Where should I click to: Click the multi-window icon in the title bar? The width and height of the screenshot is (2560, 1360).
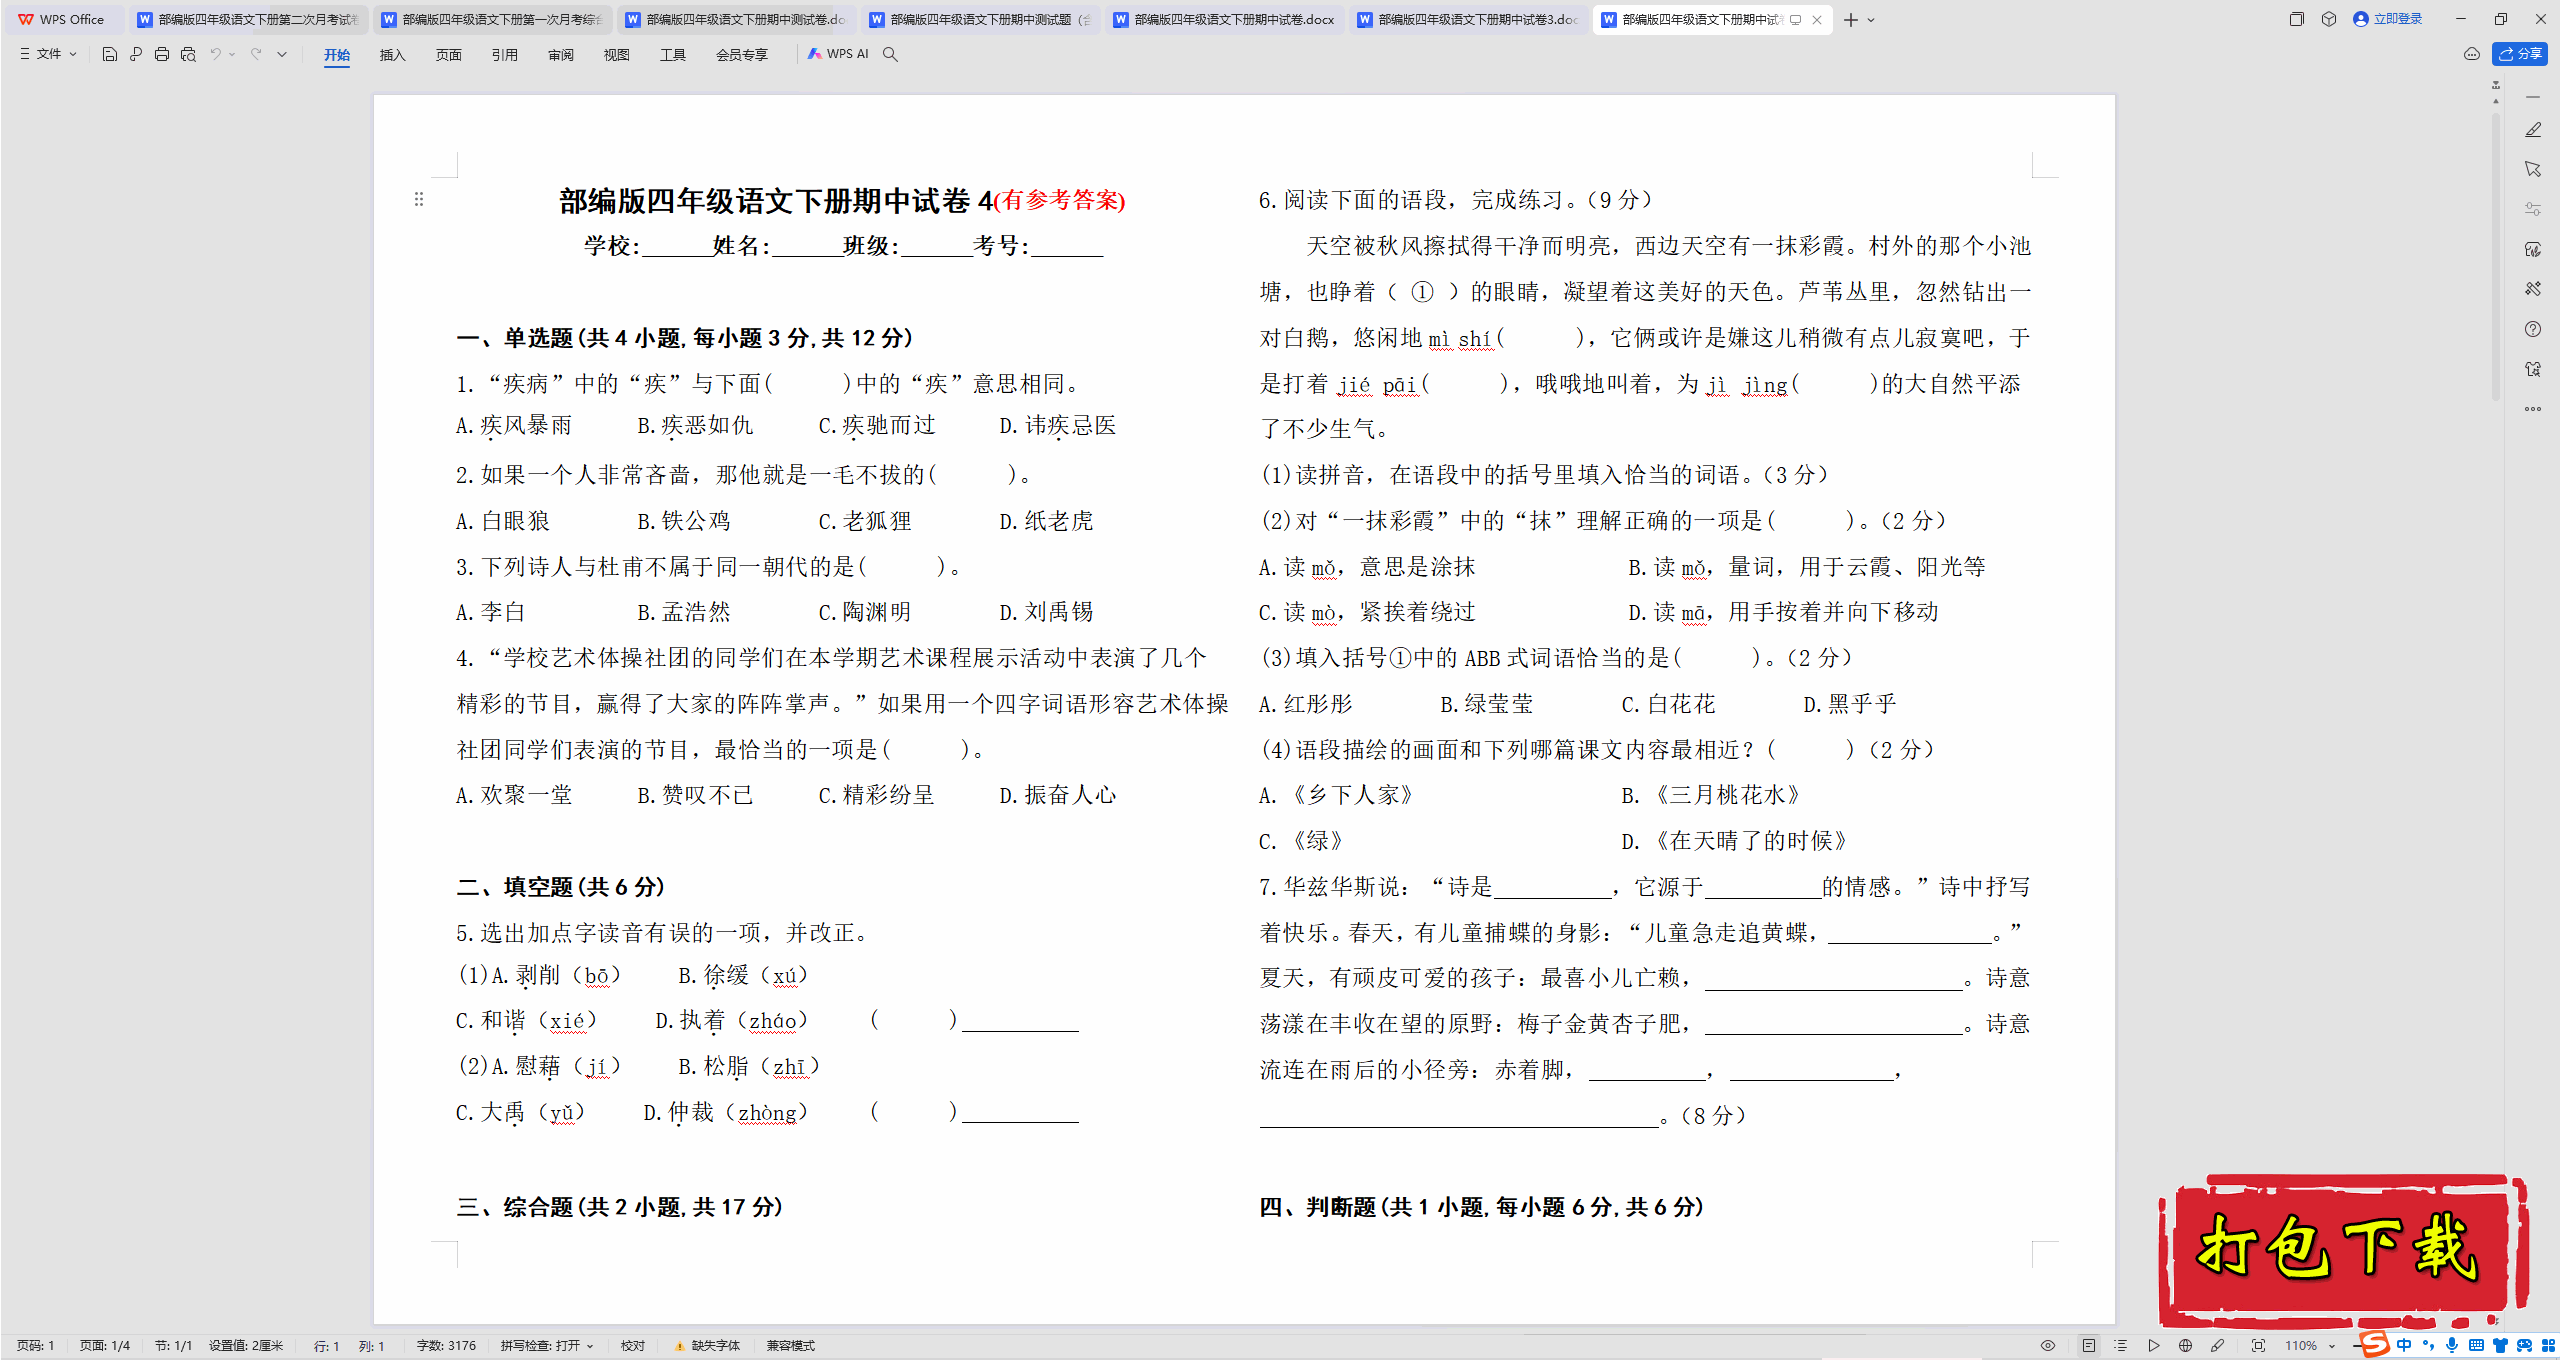[2297, 19]
